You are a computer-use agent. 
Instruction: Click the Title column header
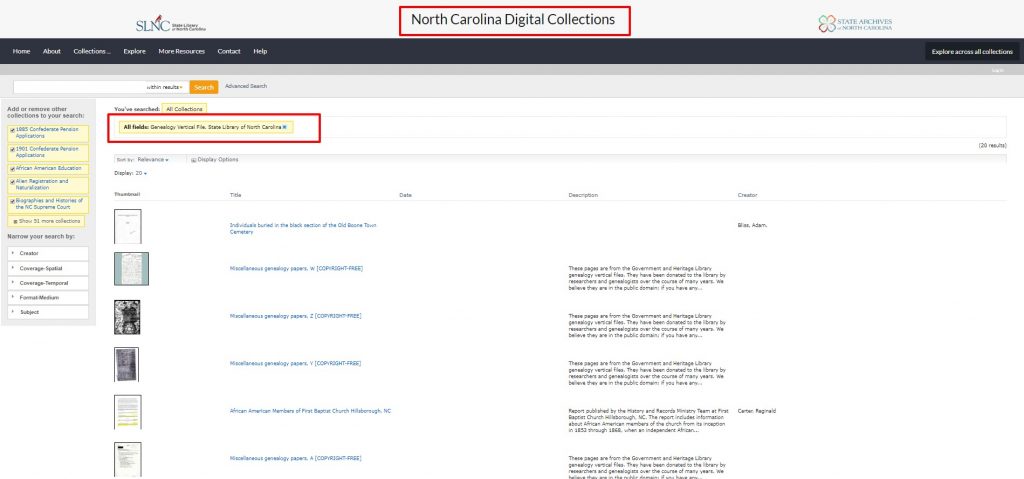[x=235, y=195]
